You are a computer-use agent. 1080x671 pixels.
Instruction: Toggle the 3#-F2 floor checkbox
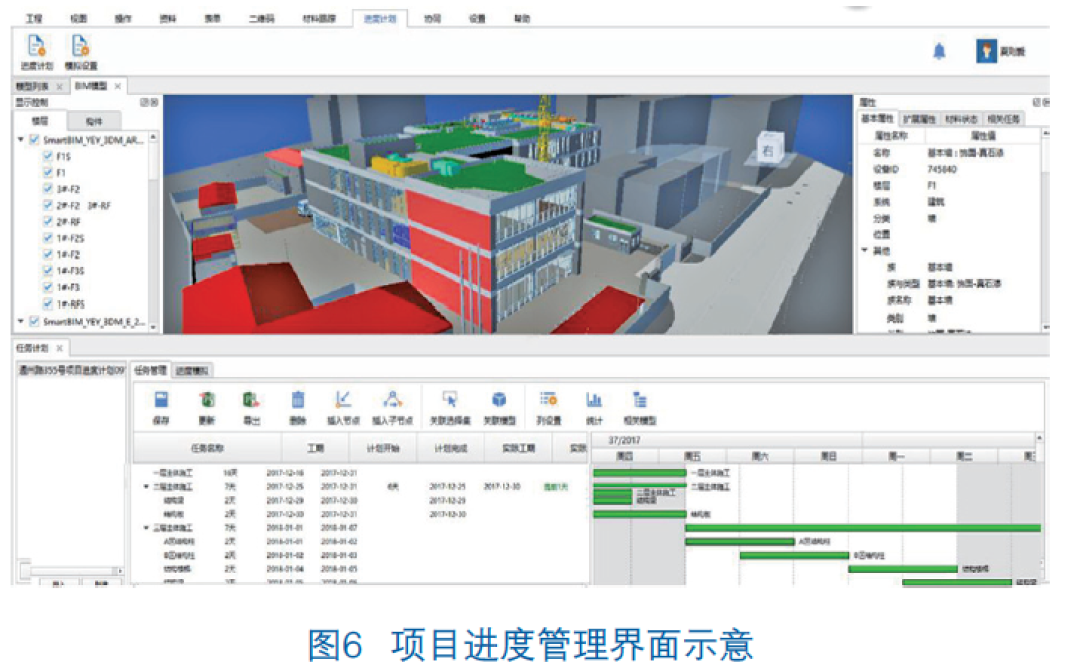[x=48, y=188]
